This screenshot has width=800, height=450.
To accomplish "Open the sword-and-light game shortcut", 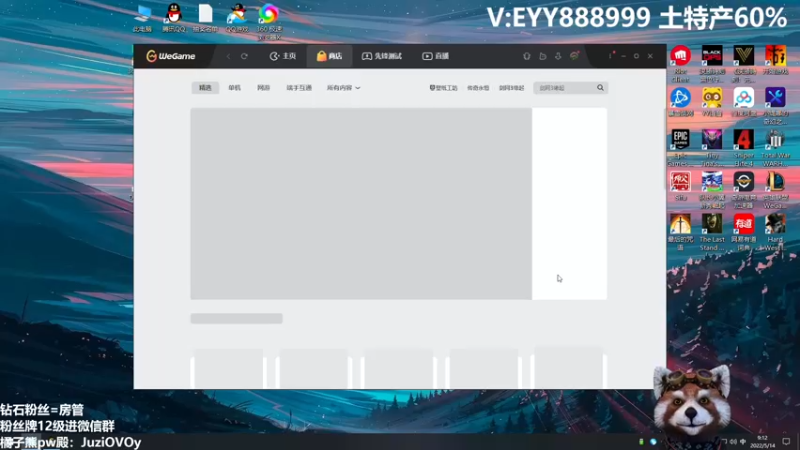I will [680, 232].
